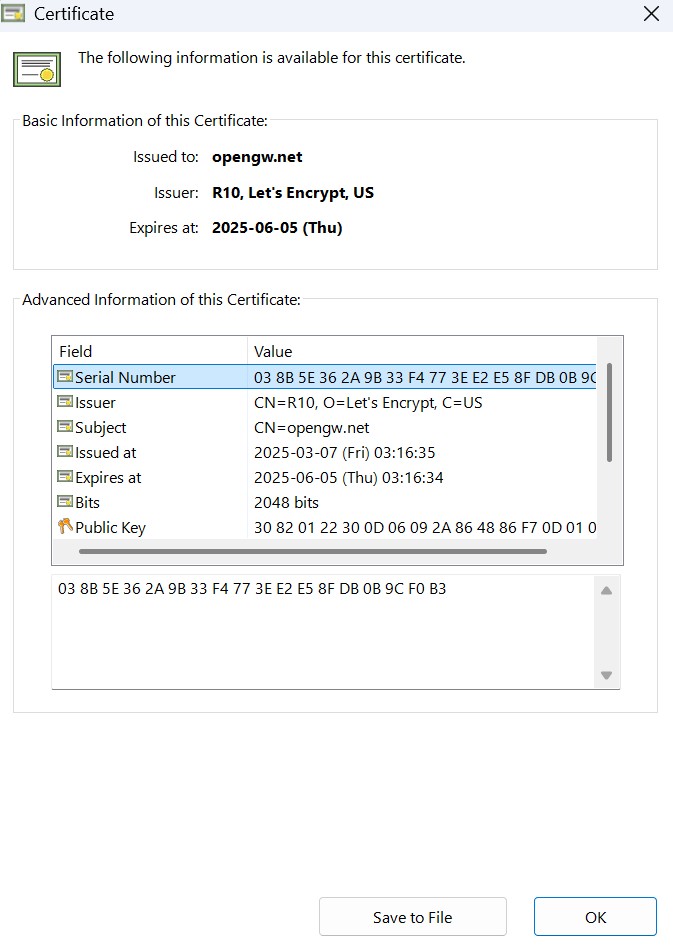Click the bold R10, Let's Encrypt, US issuer
This screenshot has height=949, width=673.
click(x=293, y=192)
